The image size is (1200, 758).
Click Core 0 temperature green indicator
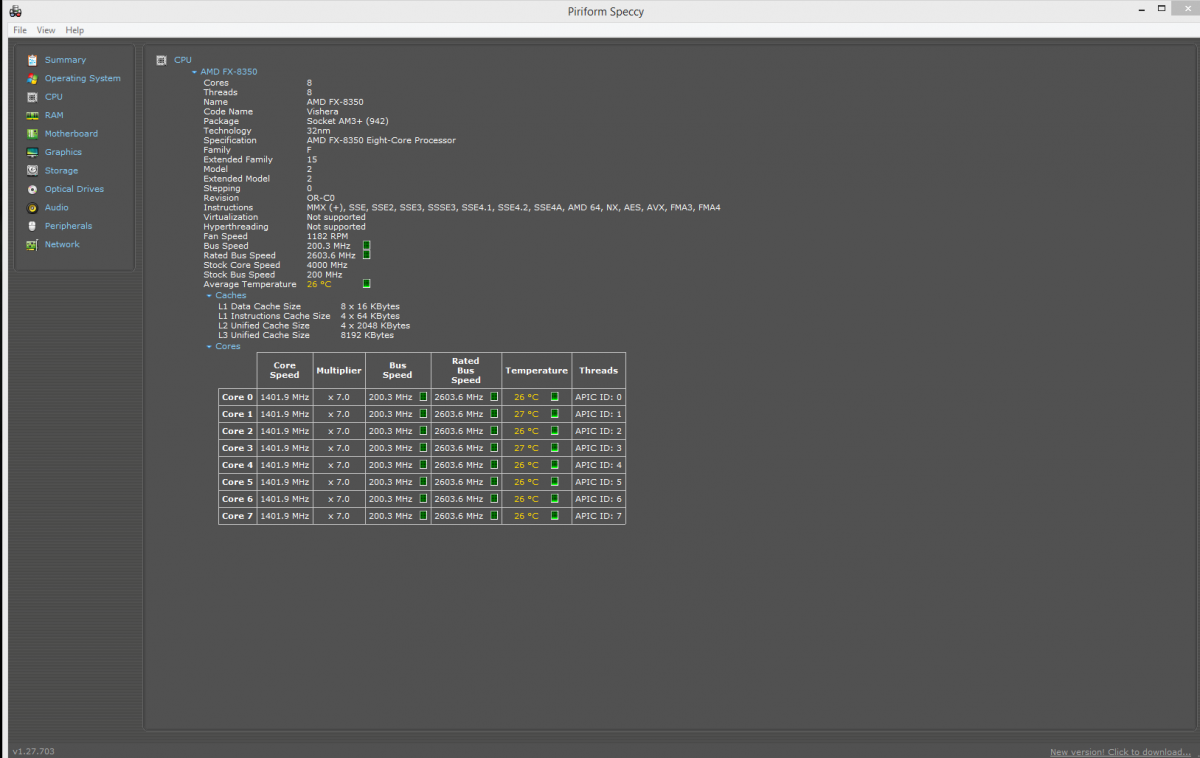coord(555,397)
